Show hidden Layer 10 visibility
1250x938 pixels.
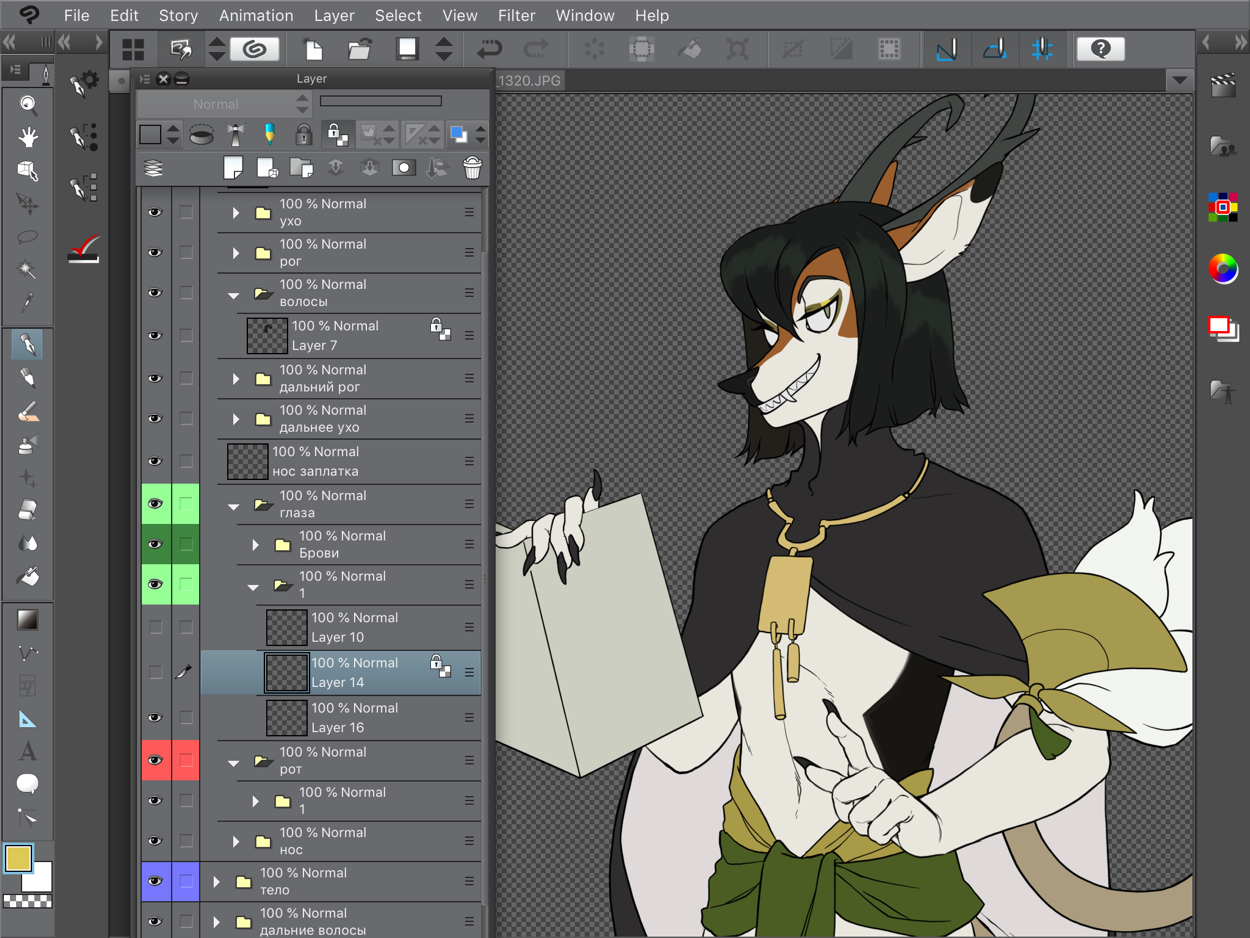pyautogui.click(x=155, y=627)
